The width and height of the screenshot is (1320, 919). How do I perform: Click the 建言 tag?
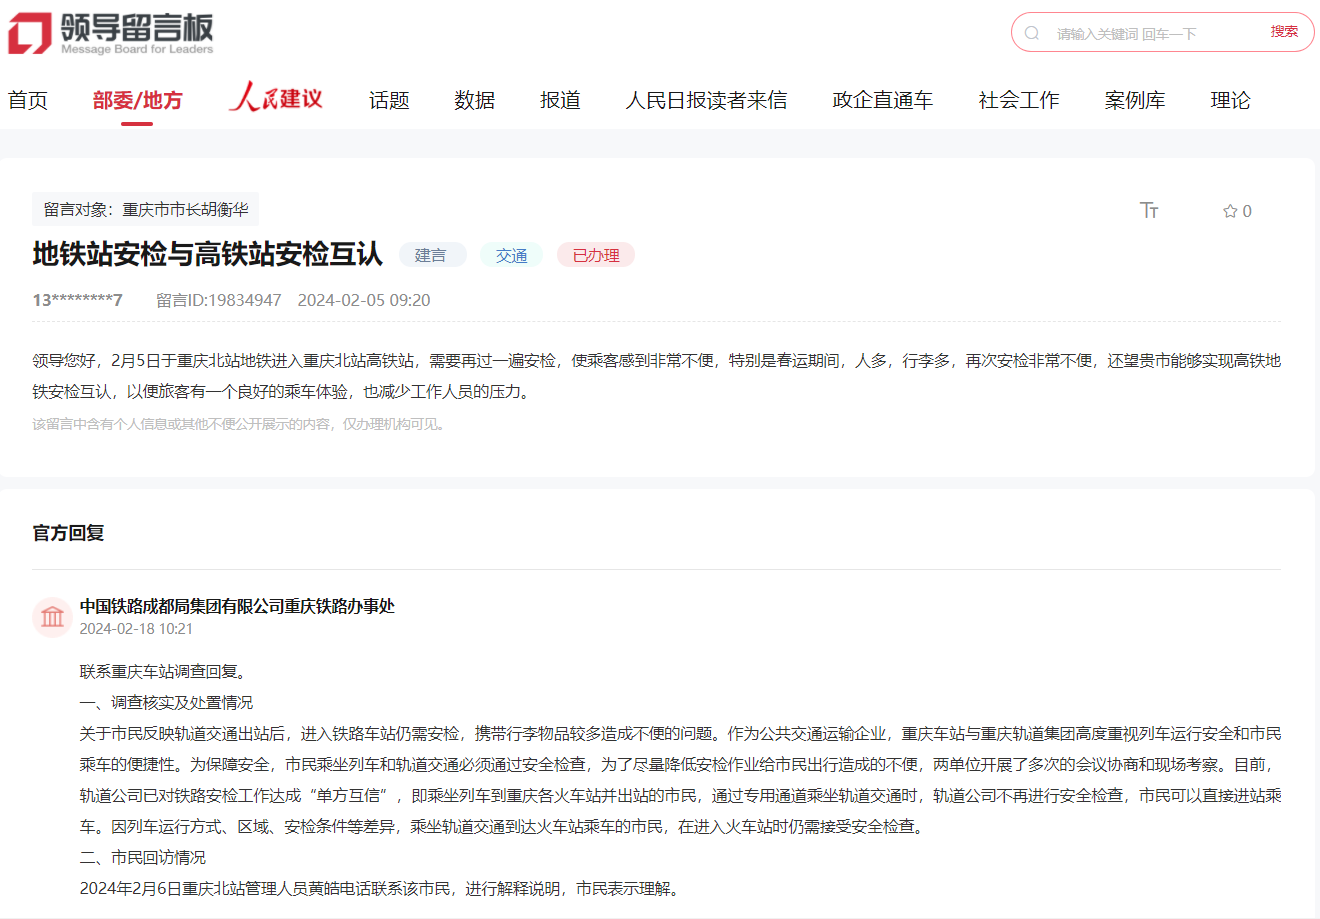432,255
